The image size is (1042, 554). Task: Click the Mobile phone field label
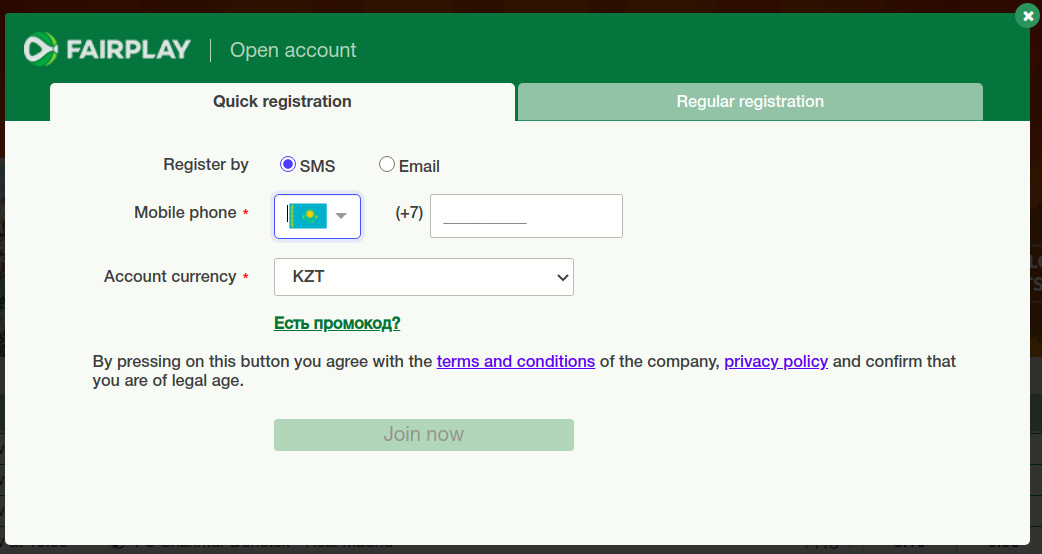pyautogui.click(x=185, y=213)
